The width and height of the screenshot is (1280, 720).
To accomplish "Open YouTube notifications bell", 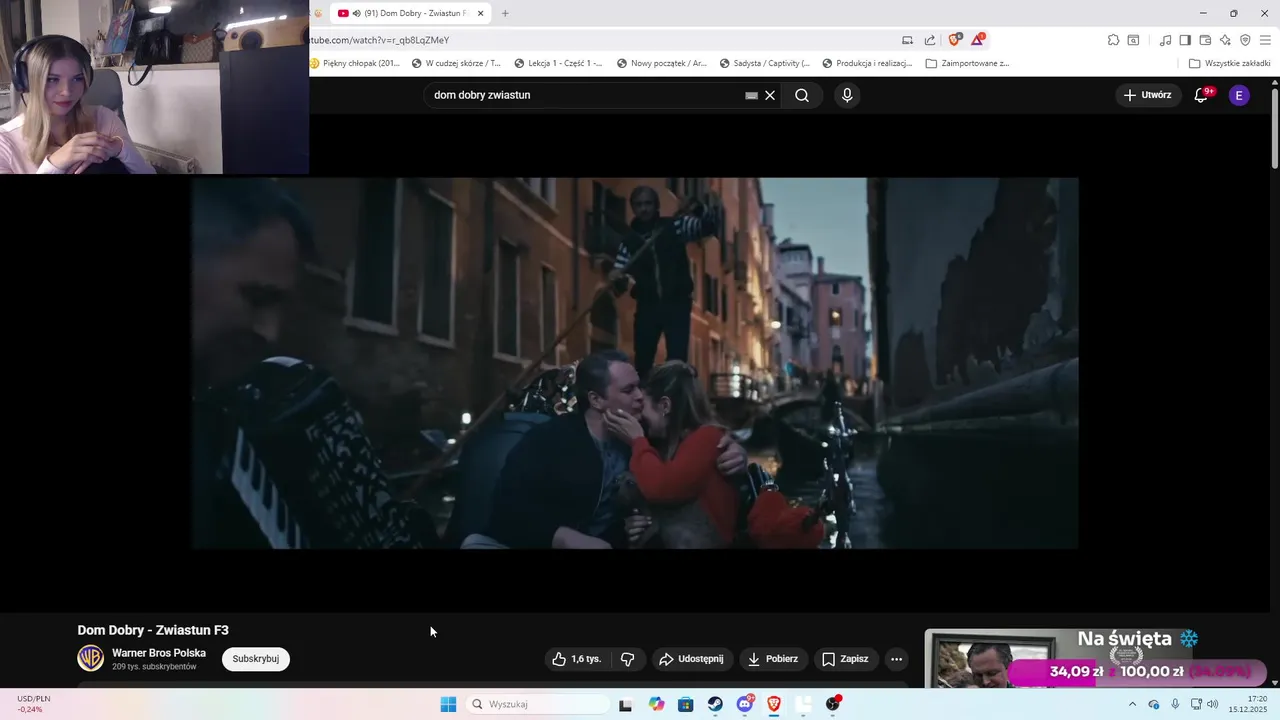I will [1201, 95].
